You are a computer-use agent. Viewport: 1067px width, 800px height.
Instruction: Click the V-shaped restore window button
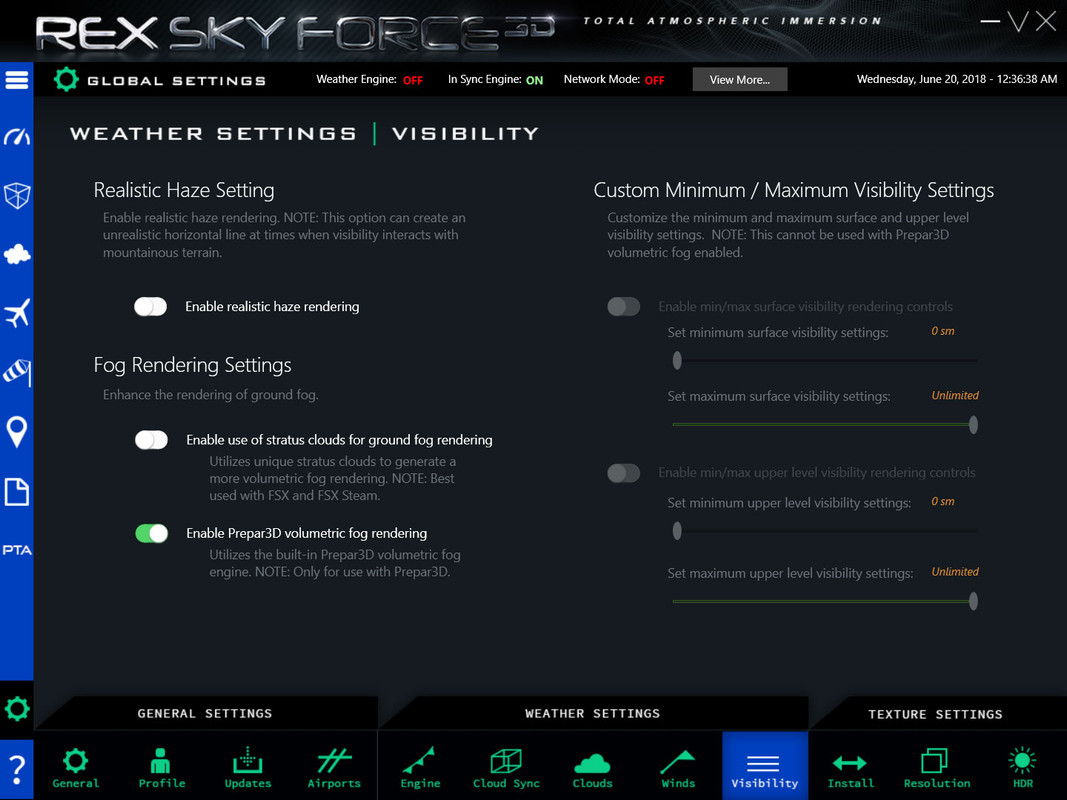[1018, 22]
